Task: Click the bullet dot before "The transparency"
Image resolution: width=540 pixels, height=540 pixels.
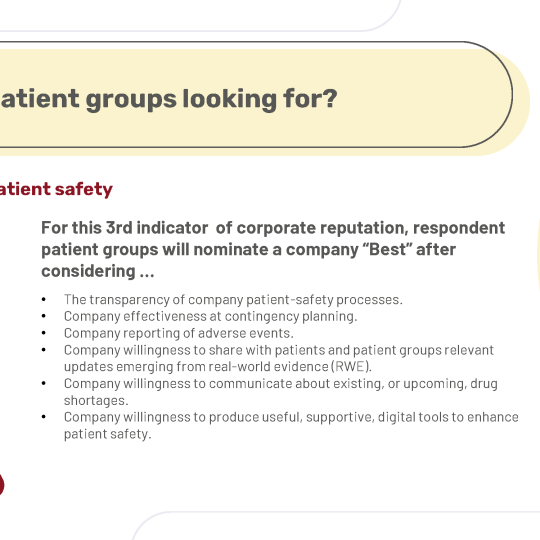Action: pyautogui.click(x=43, y=300)
